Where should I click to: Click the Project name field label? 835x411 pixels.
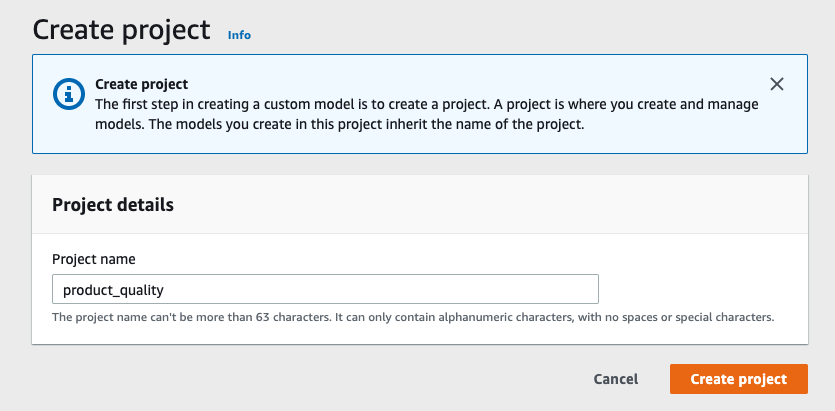(93, 259)
